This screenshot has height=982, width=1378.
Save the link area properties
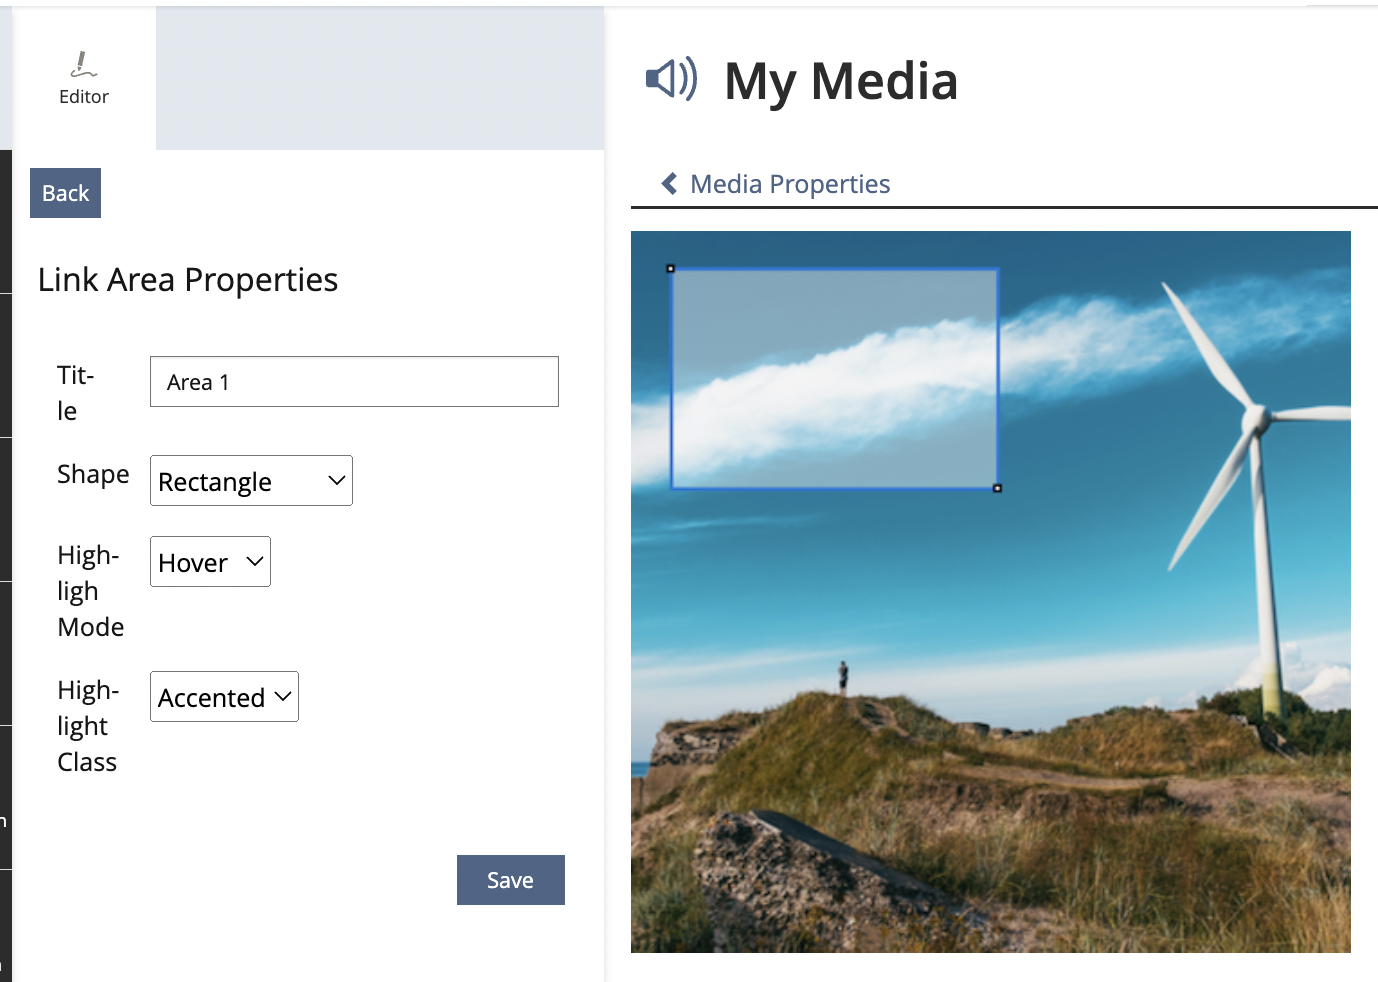(x=510, y=880)
